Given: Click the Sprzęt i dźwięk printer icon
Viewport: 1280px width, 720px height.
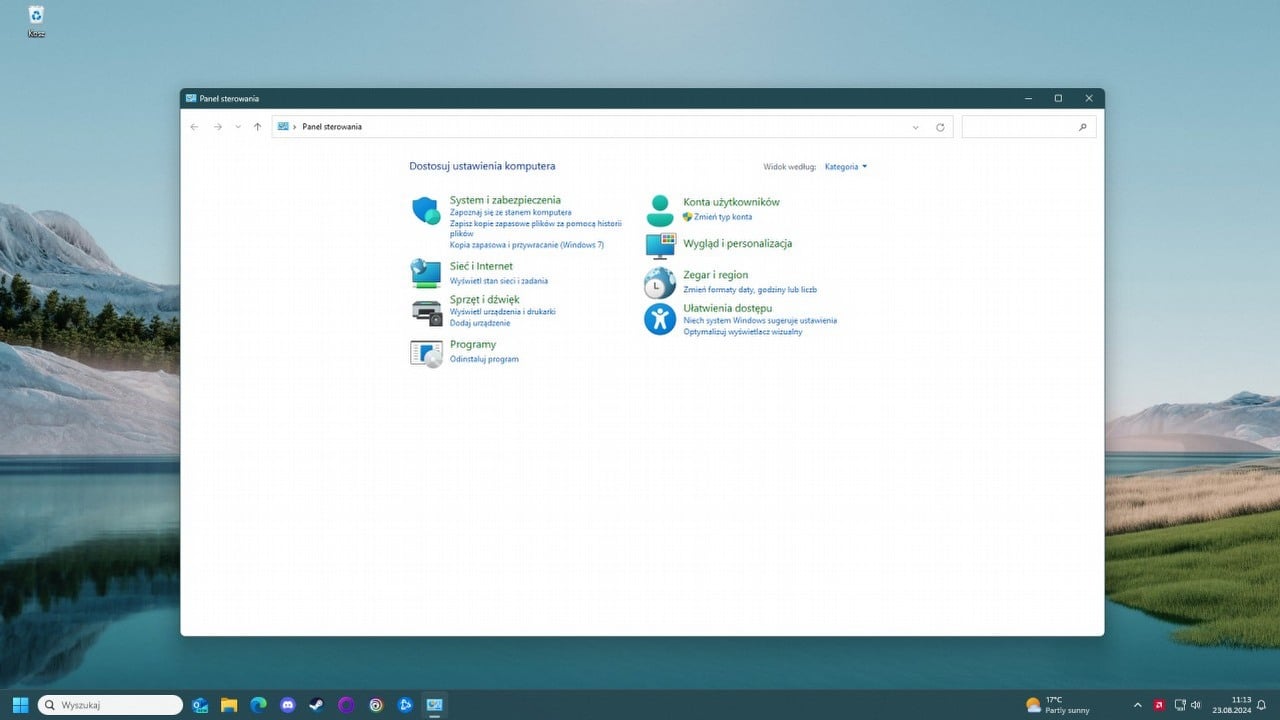Looking at the screenshot, I should click(426, 313).
